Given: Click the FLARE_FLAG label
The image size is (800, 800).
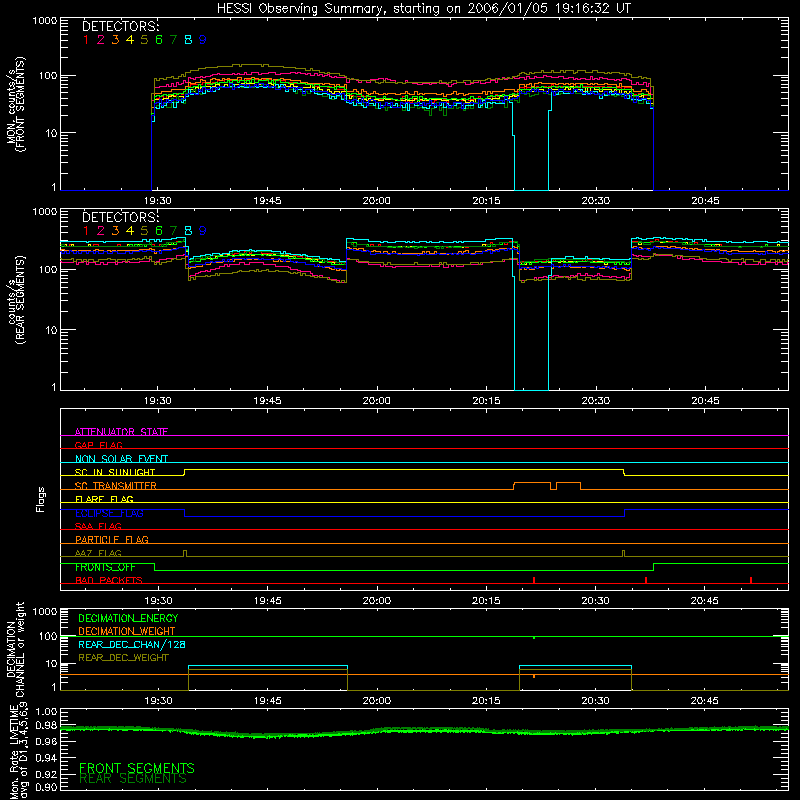Looking at the screenshot, I should tap(104, 499).
